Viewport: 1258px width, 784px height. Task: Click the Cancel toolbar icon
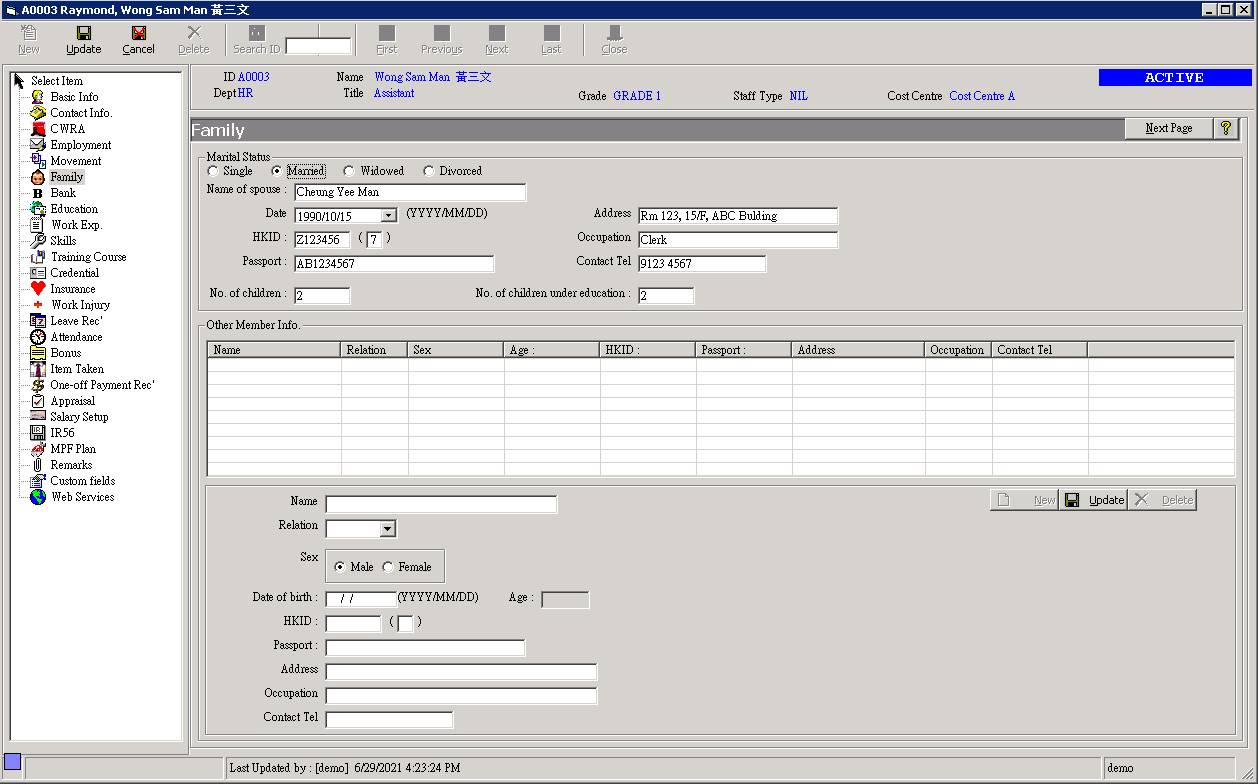[139, 33]
